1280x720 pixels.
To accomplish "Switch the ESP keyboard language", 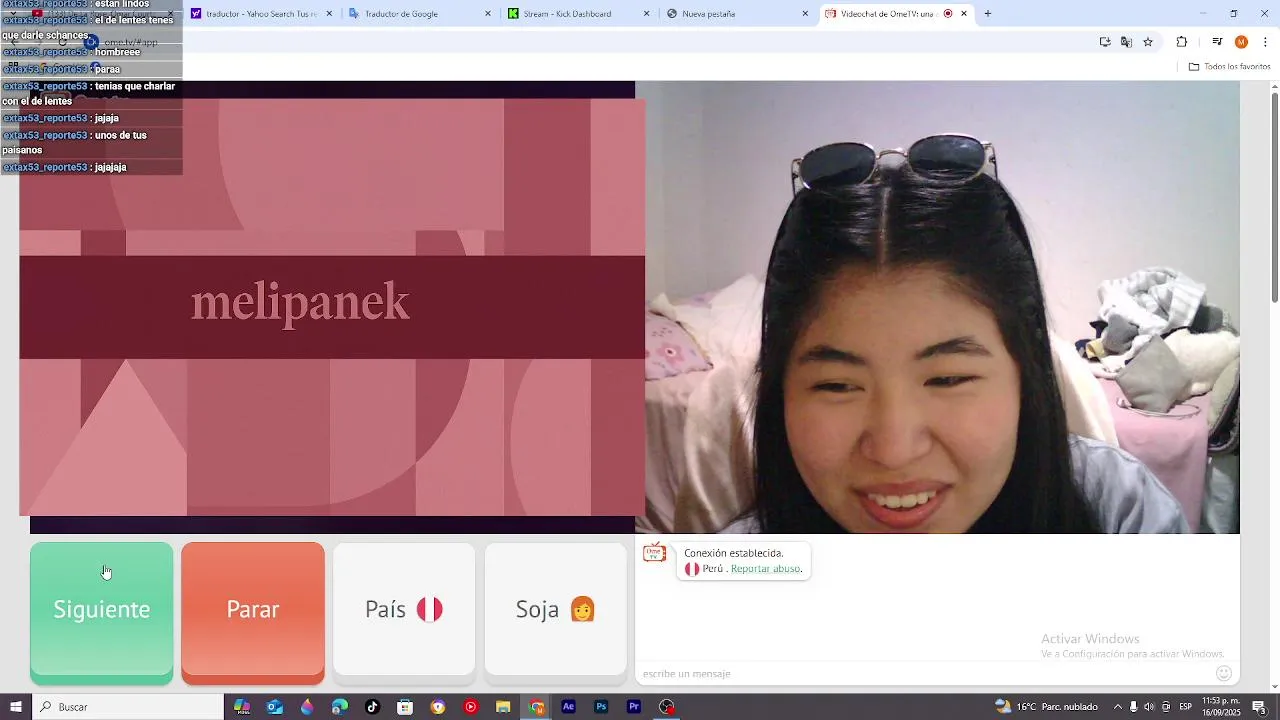I will click(1186, 707).
